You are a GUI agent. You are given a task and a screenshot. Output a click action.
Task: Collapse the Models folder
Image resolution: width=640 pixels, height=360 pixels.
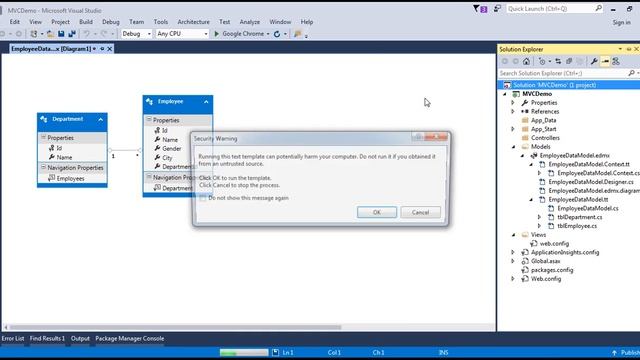[x=513, y=147]
